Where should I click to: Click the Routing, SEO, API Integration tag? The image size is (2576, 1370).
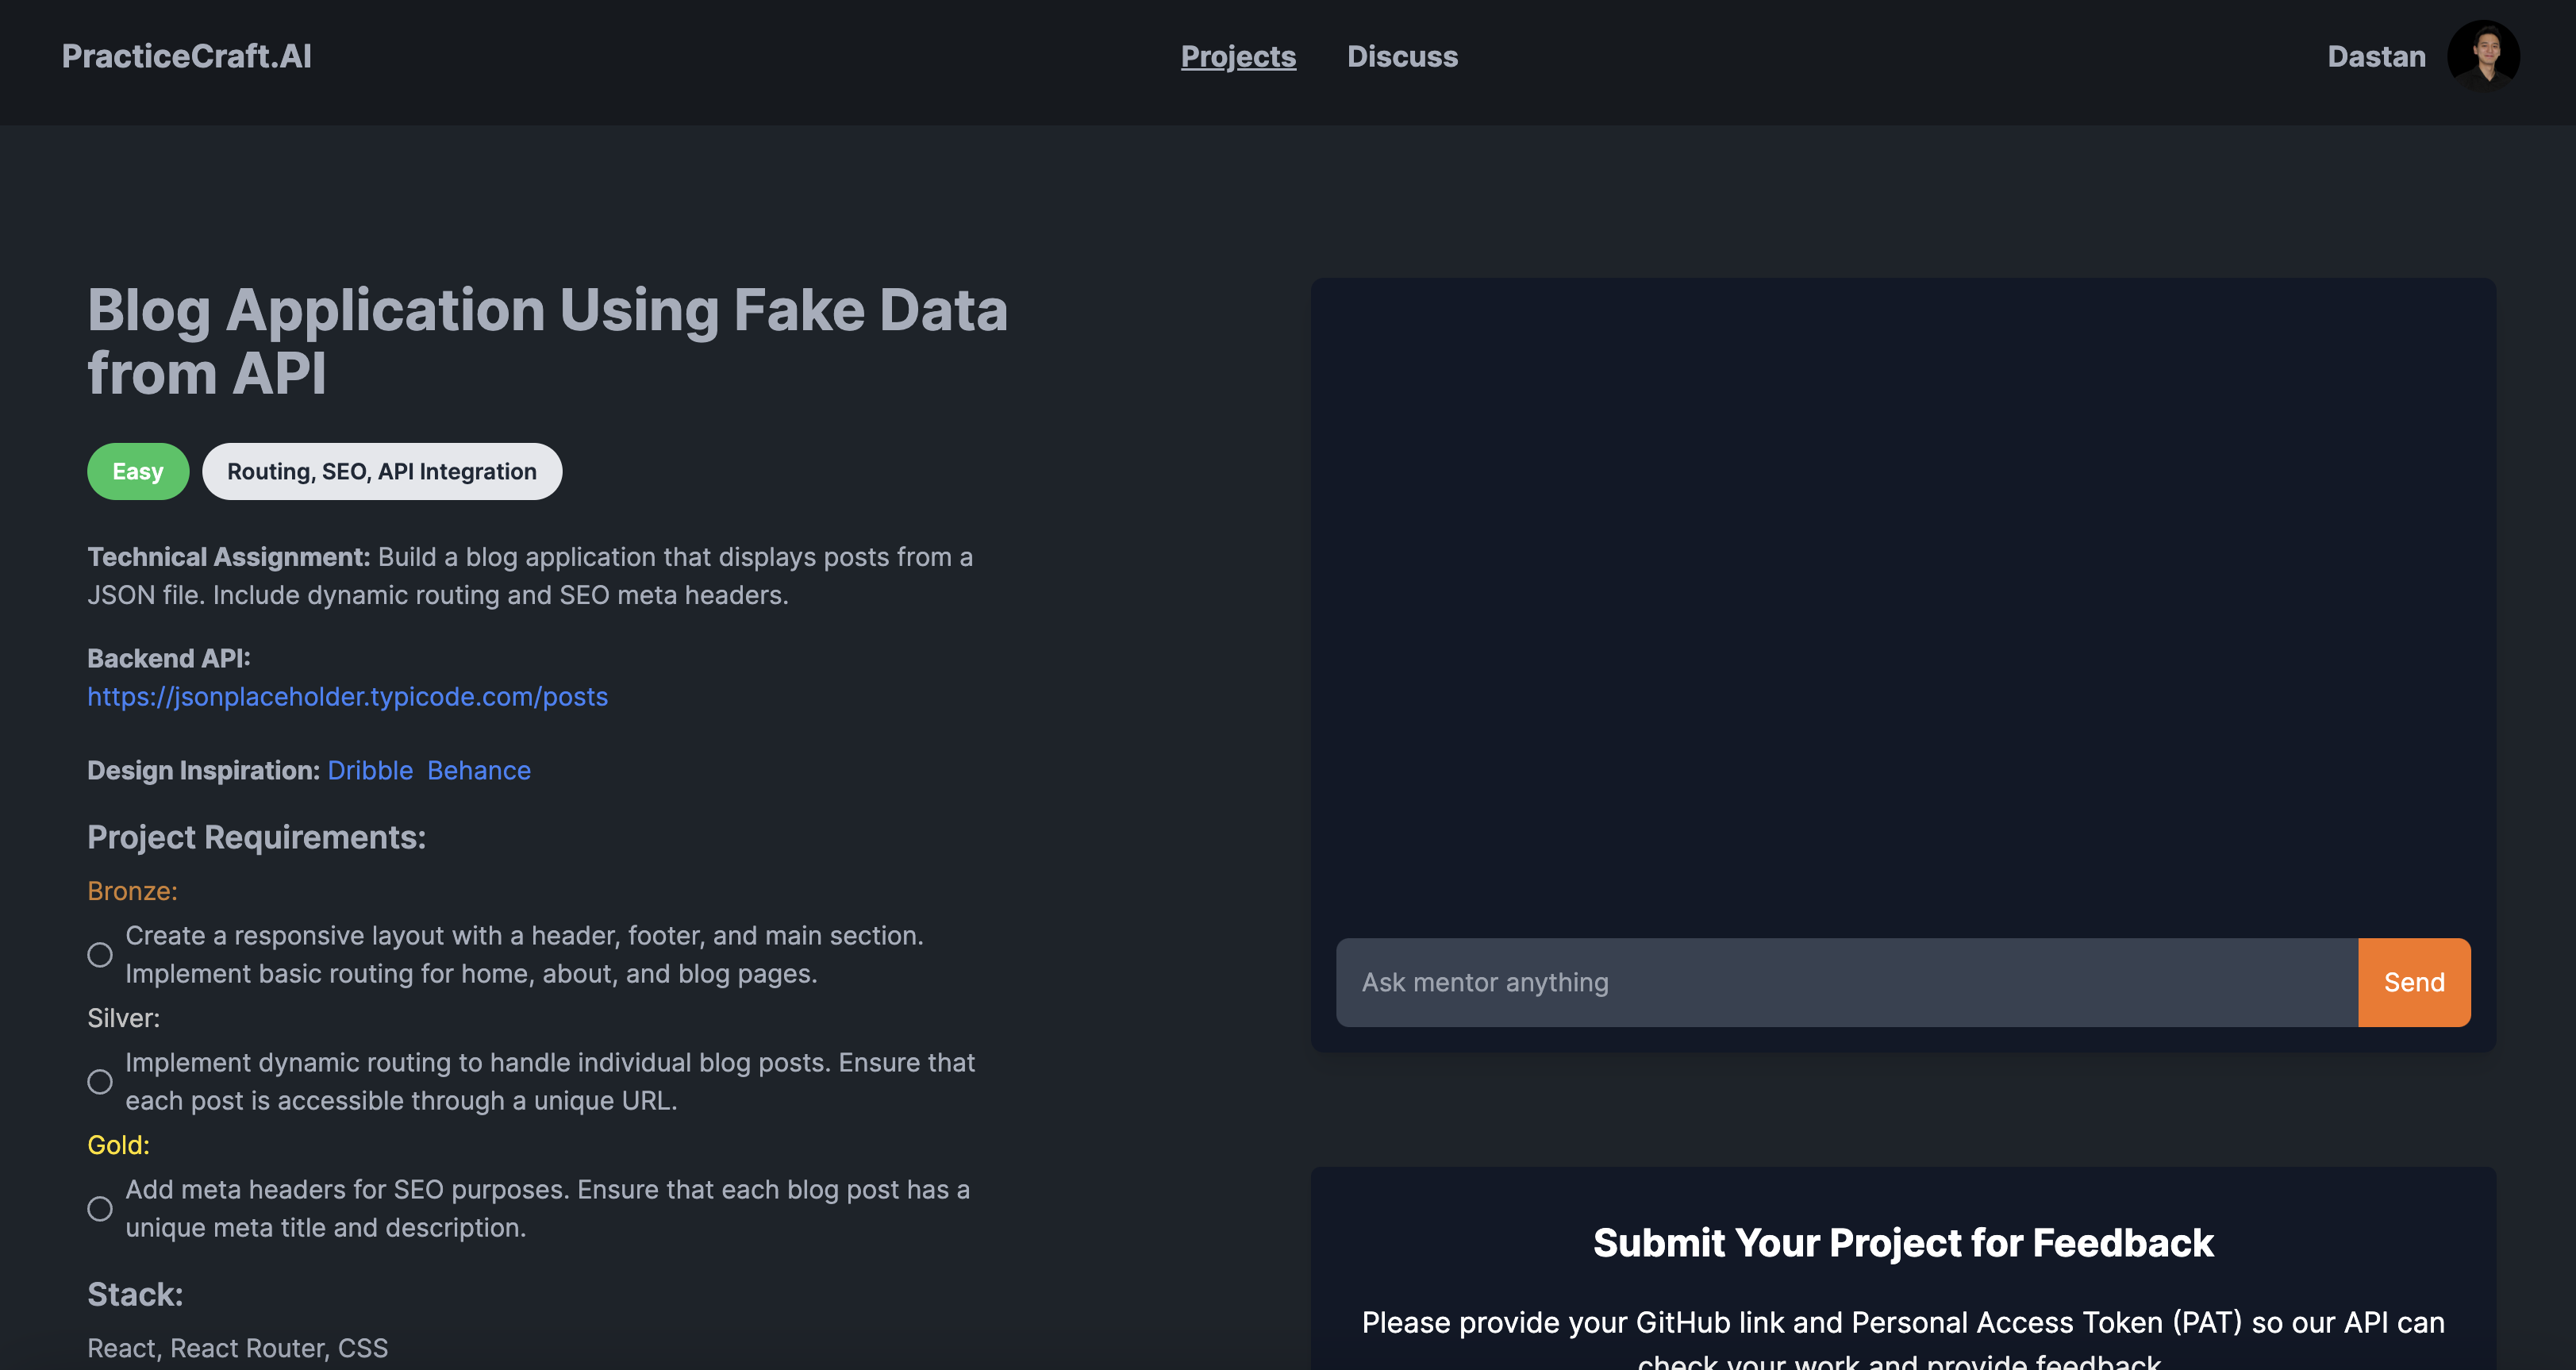(381, 471)
